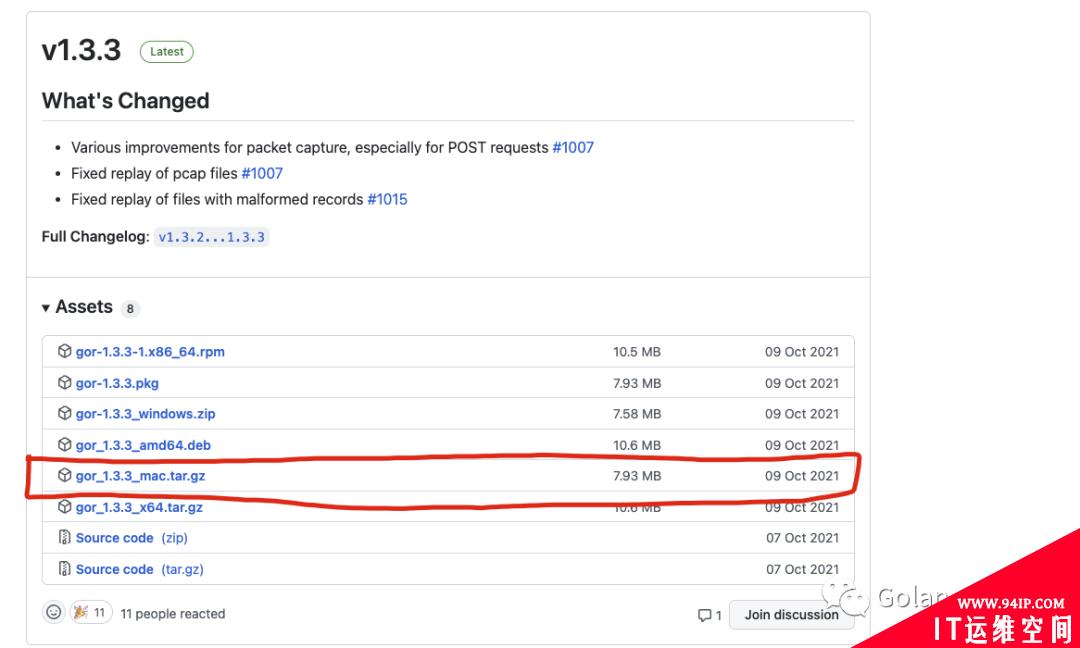Click the v1.3.3 release title
Viewport: 1080px width, 648px height.
[x=81, y=50]
